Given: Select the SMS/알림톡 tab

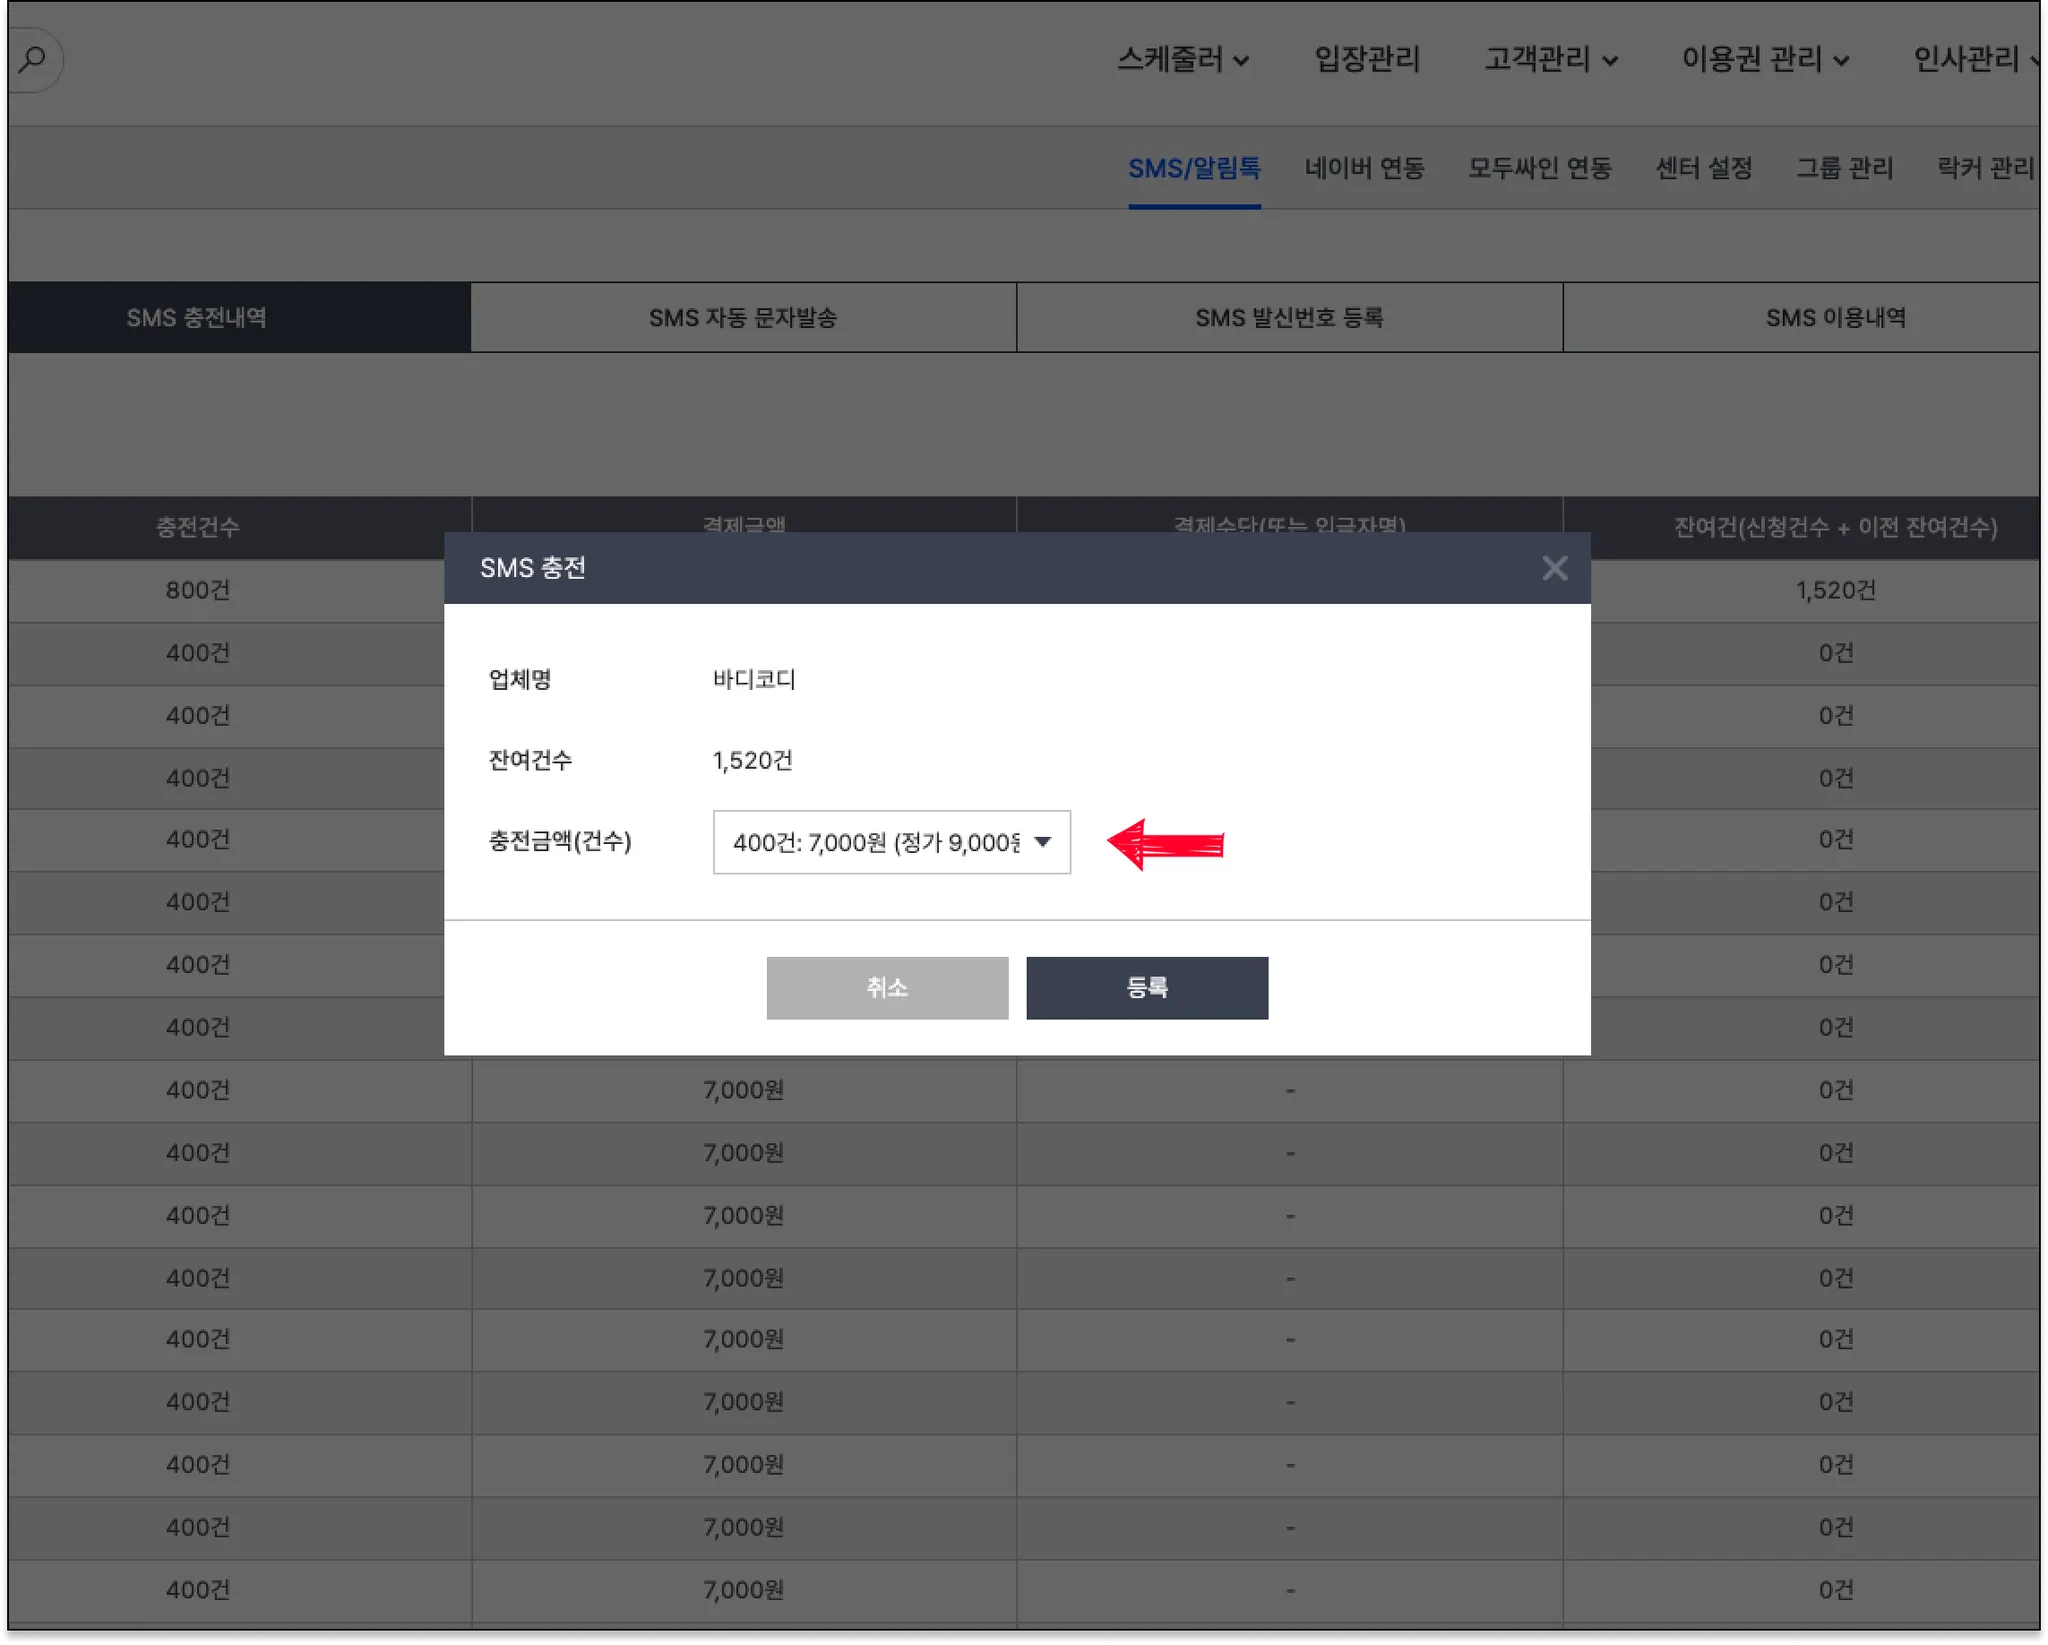Looking at the screenshot, I should tap(1194, 168).
